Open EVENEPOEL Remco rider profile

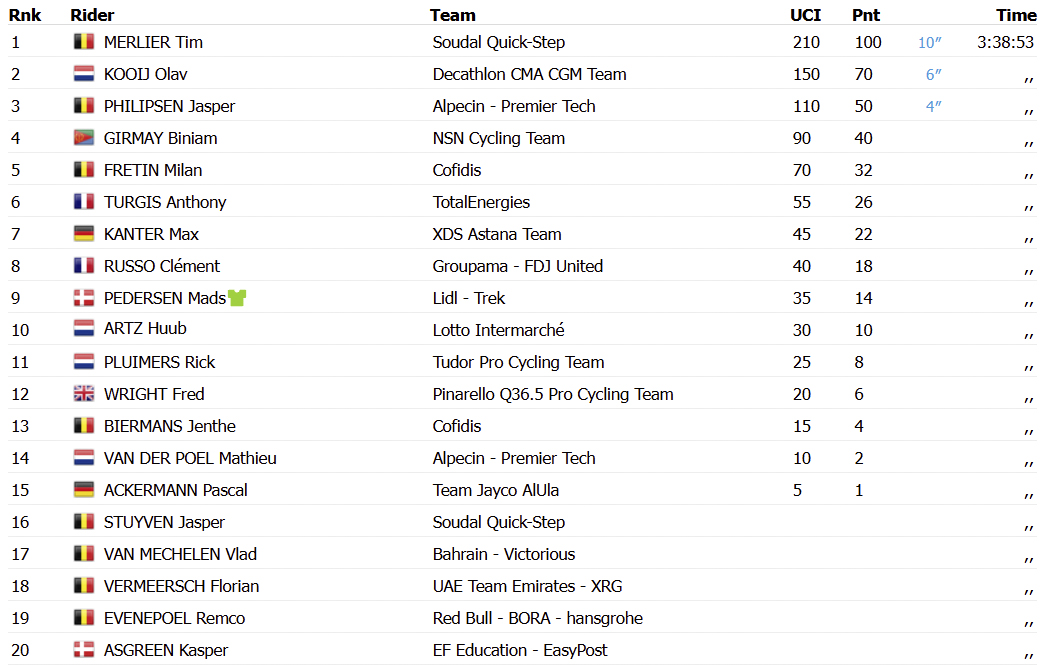[175, 618]
